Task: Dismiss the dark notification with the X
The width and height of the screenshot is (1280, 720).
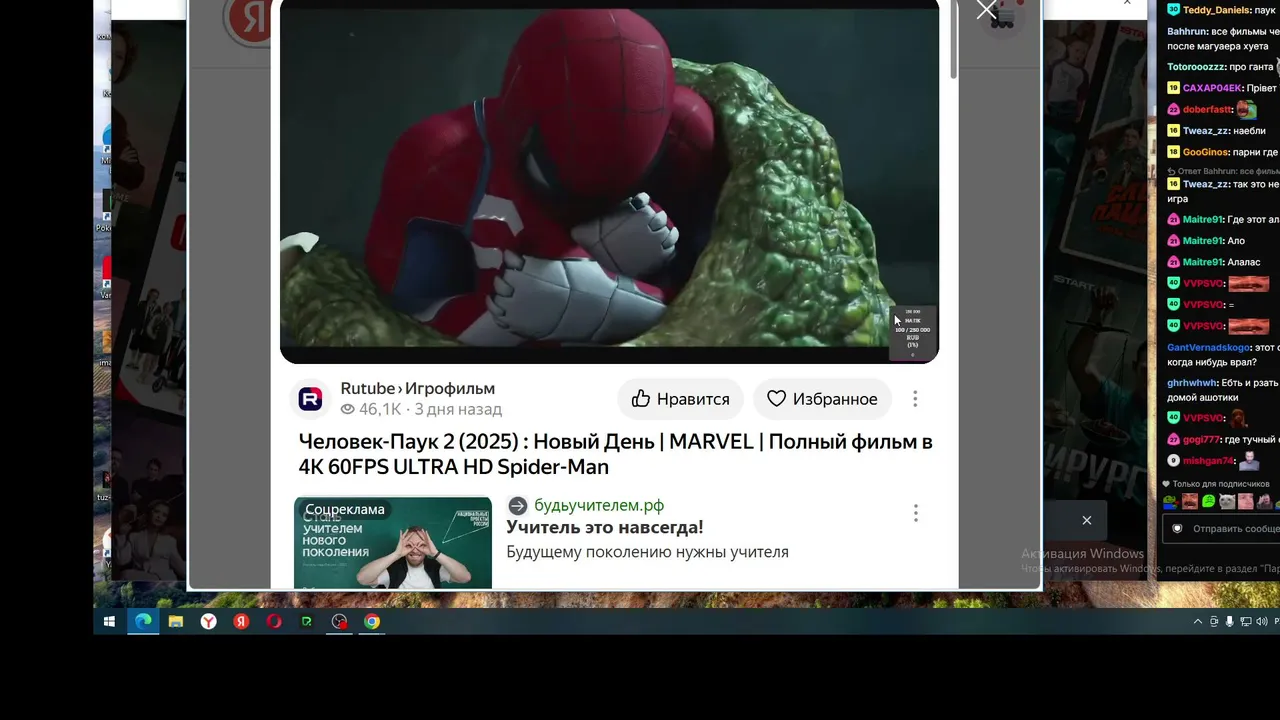Action: [1087, 520]
